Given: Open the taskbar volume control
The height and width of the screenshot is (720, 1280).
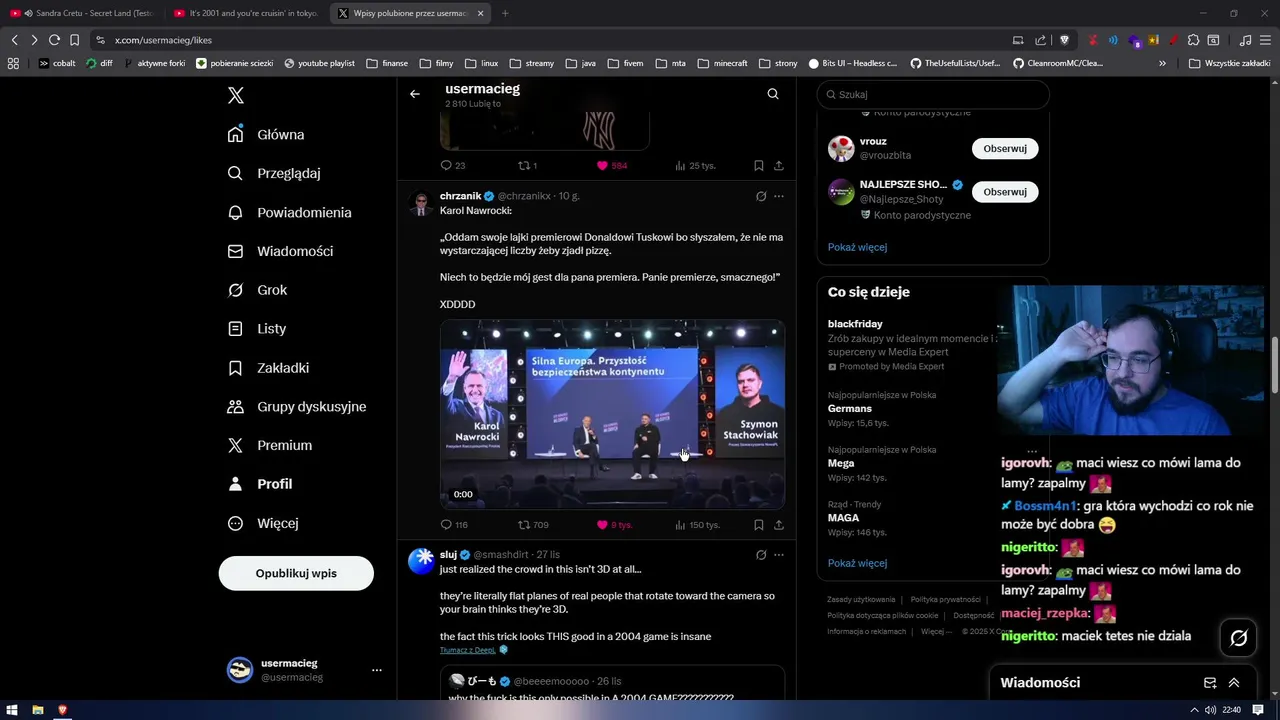Looking at the screenshot, I should tap(1211, 710).
